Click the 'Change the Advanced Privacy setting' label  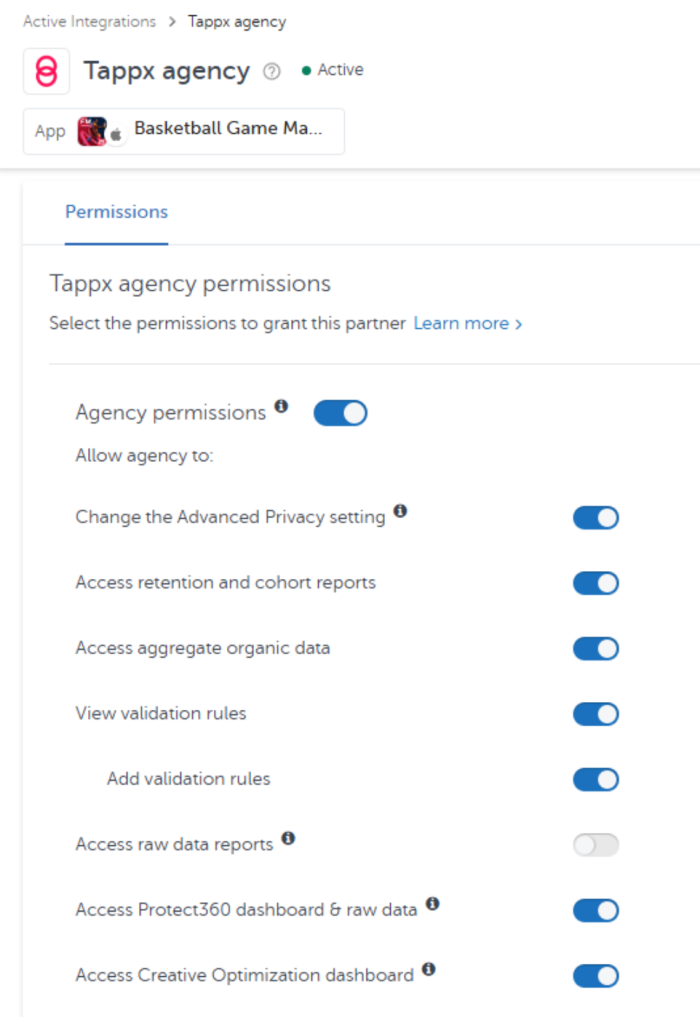coord(230,517)
